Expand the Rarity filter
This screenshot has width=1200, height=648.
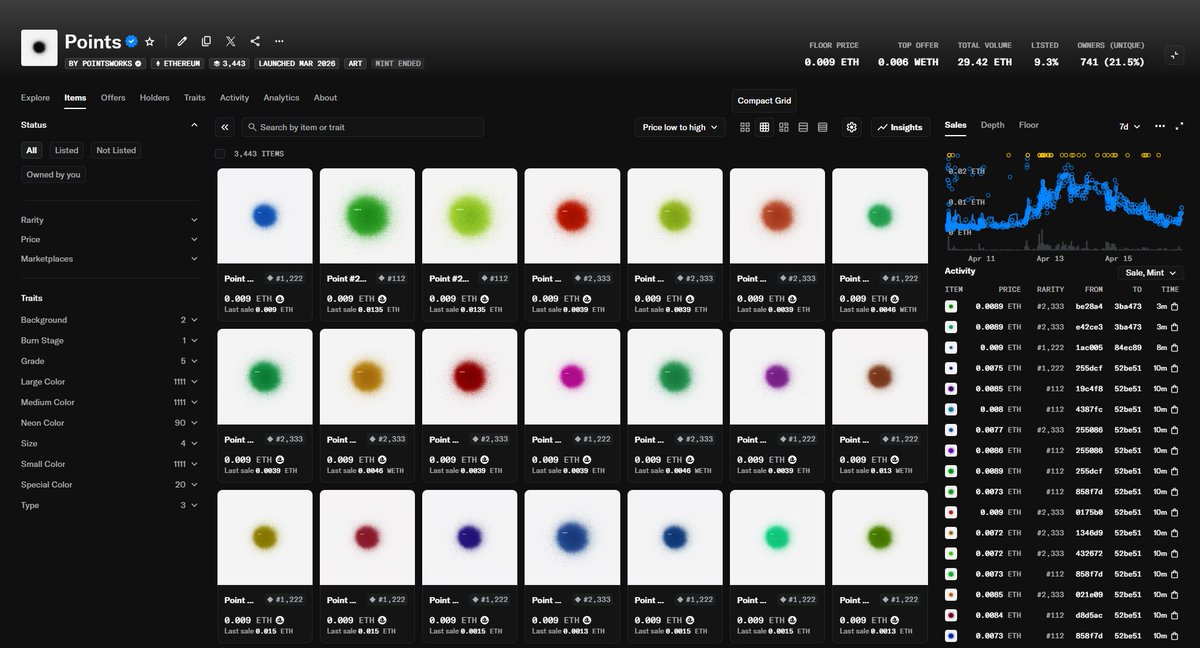(110, 220)
